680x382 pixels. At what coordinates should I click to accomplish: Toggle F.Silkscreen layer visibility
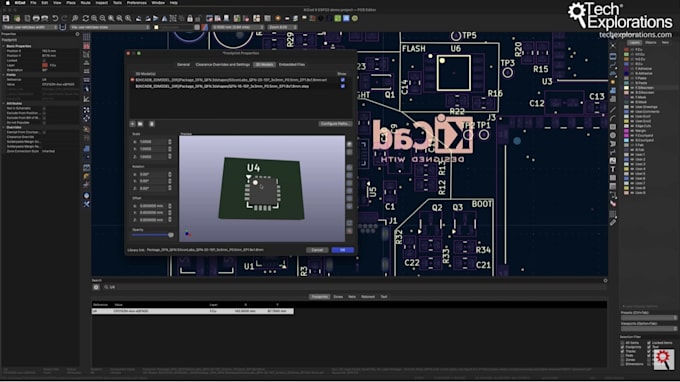(632, 88)
